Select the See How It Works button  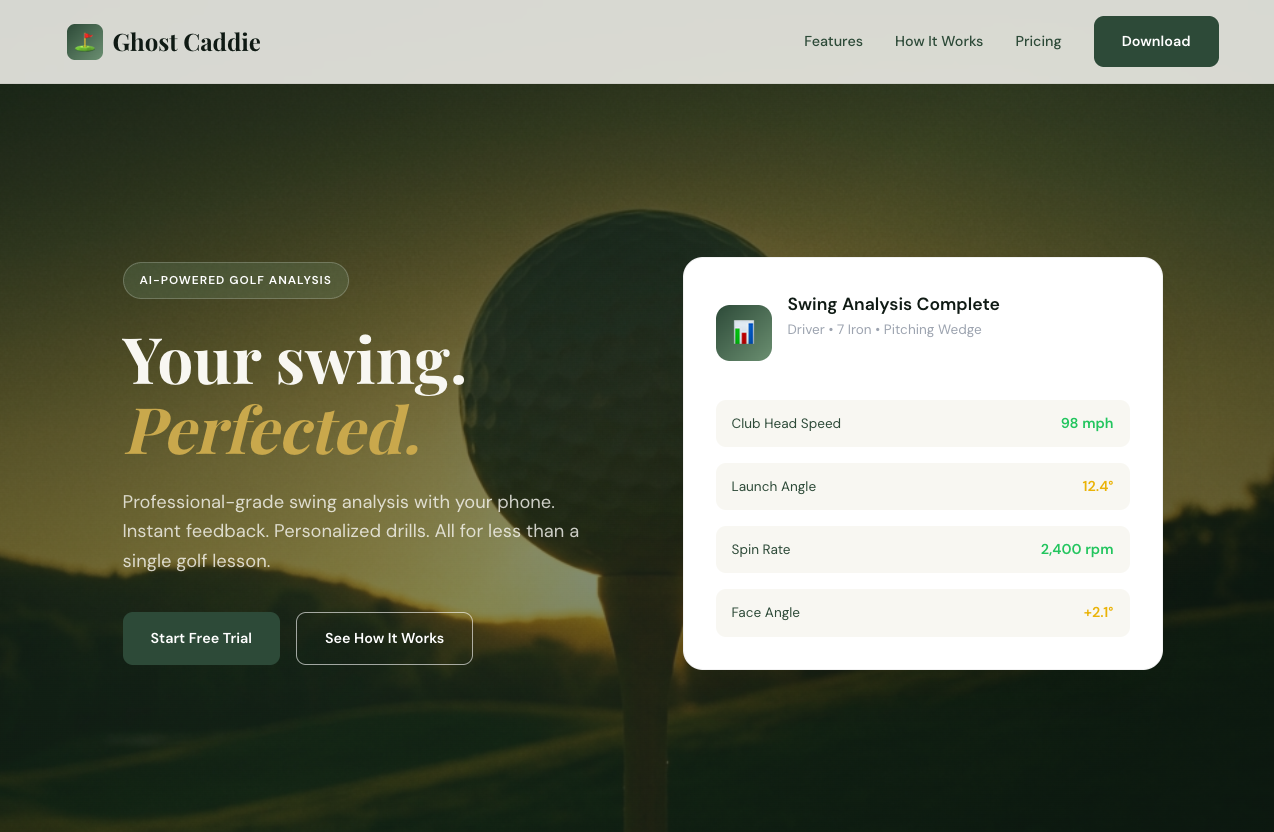[x=384, y=638]
